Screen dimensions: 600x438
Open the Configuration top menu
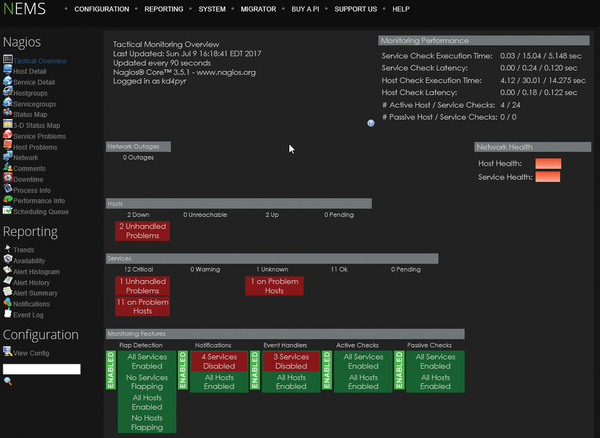(x=102, y=9)
